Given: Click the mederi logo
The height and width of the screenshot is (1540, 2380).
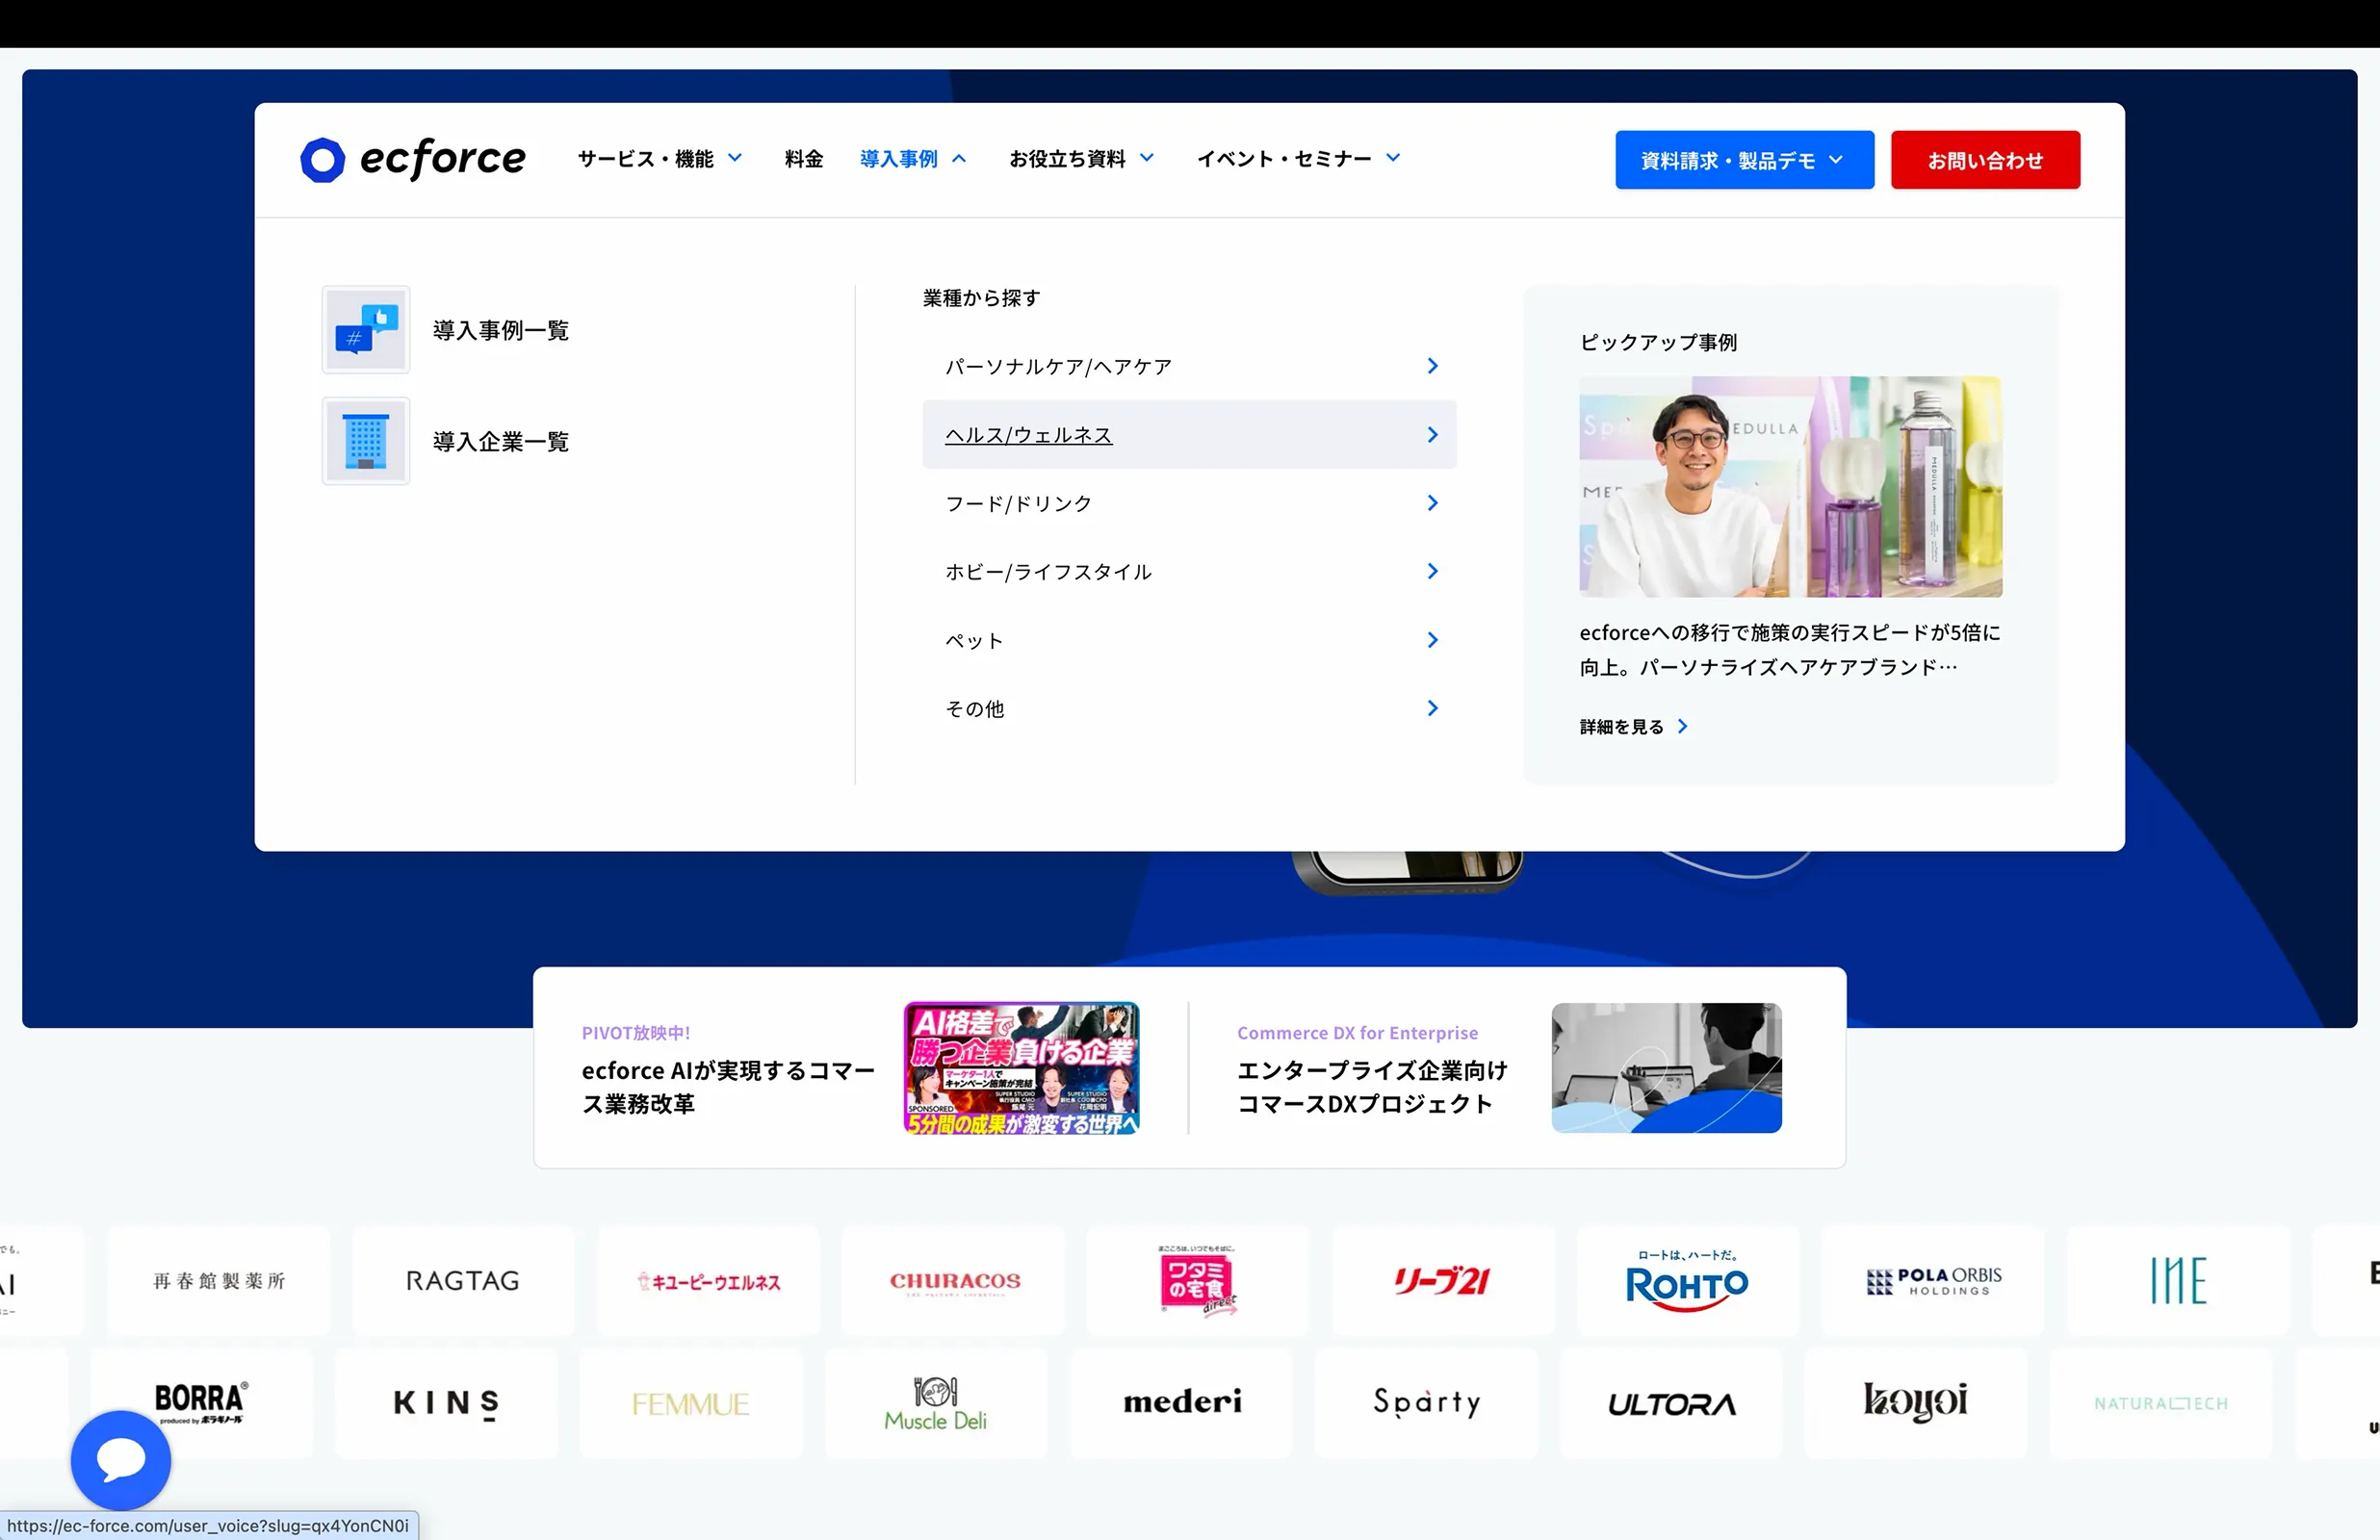Looking at the screenshot, I should [1182, 1402].
